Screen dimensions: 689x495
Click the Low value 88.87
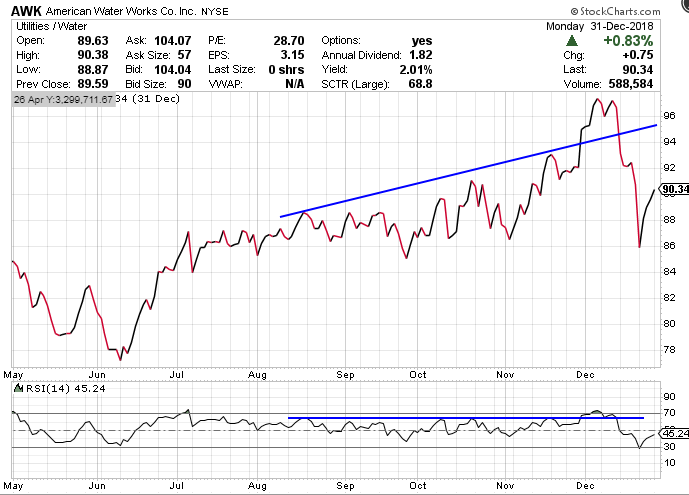[x=93, y=69]
